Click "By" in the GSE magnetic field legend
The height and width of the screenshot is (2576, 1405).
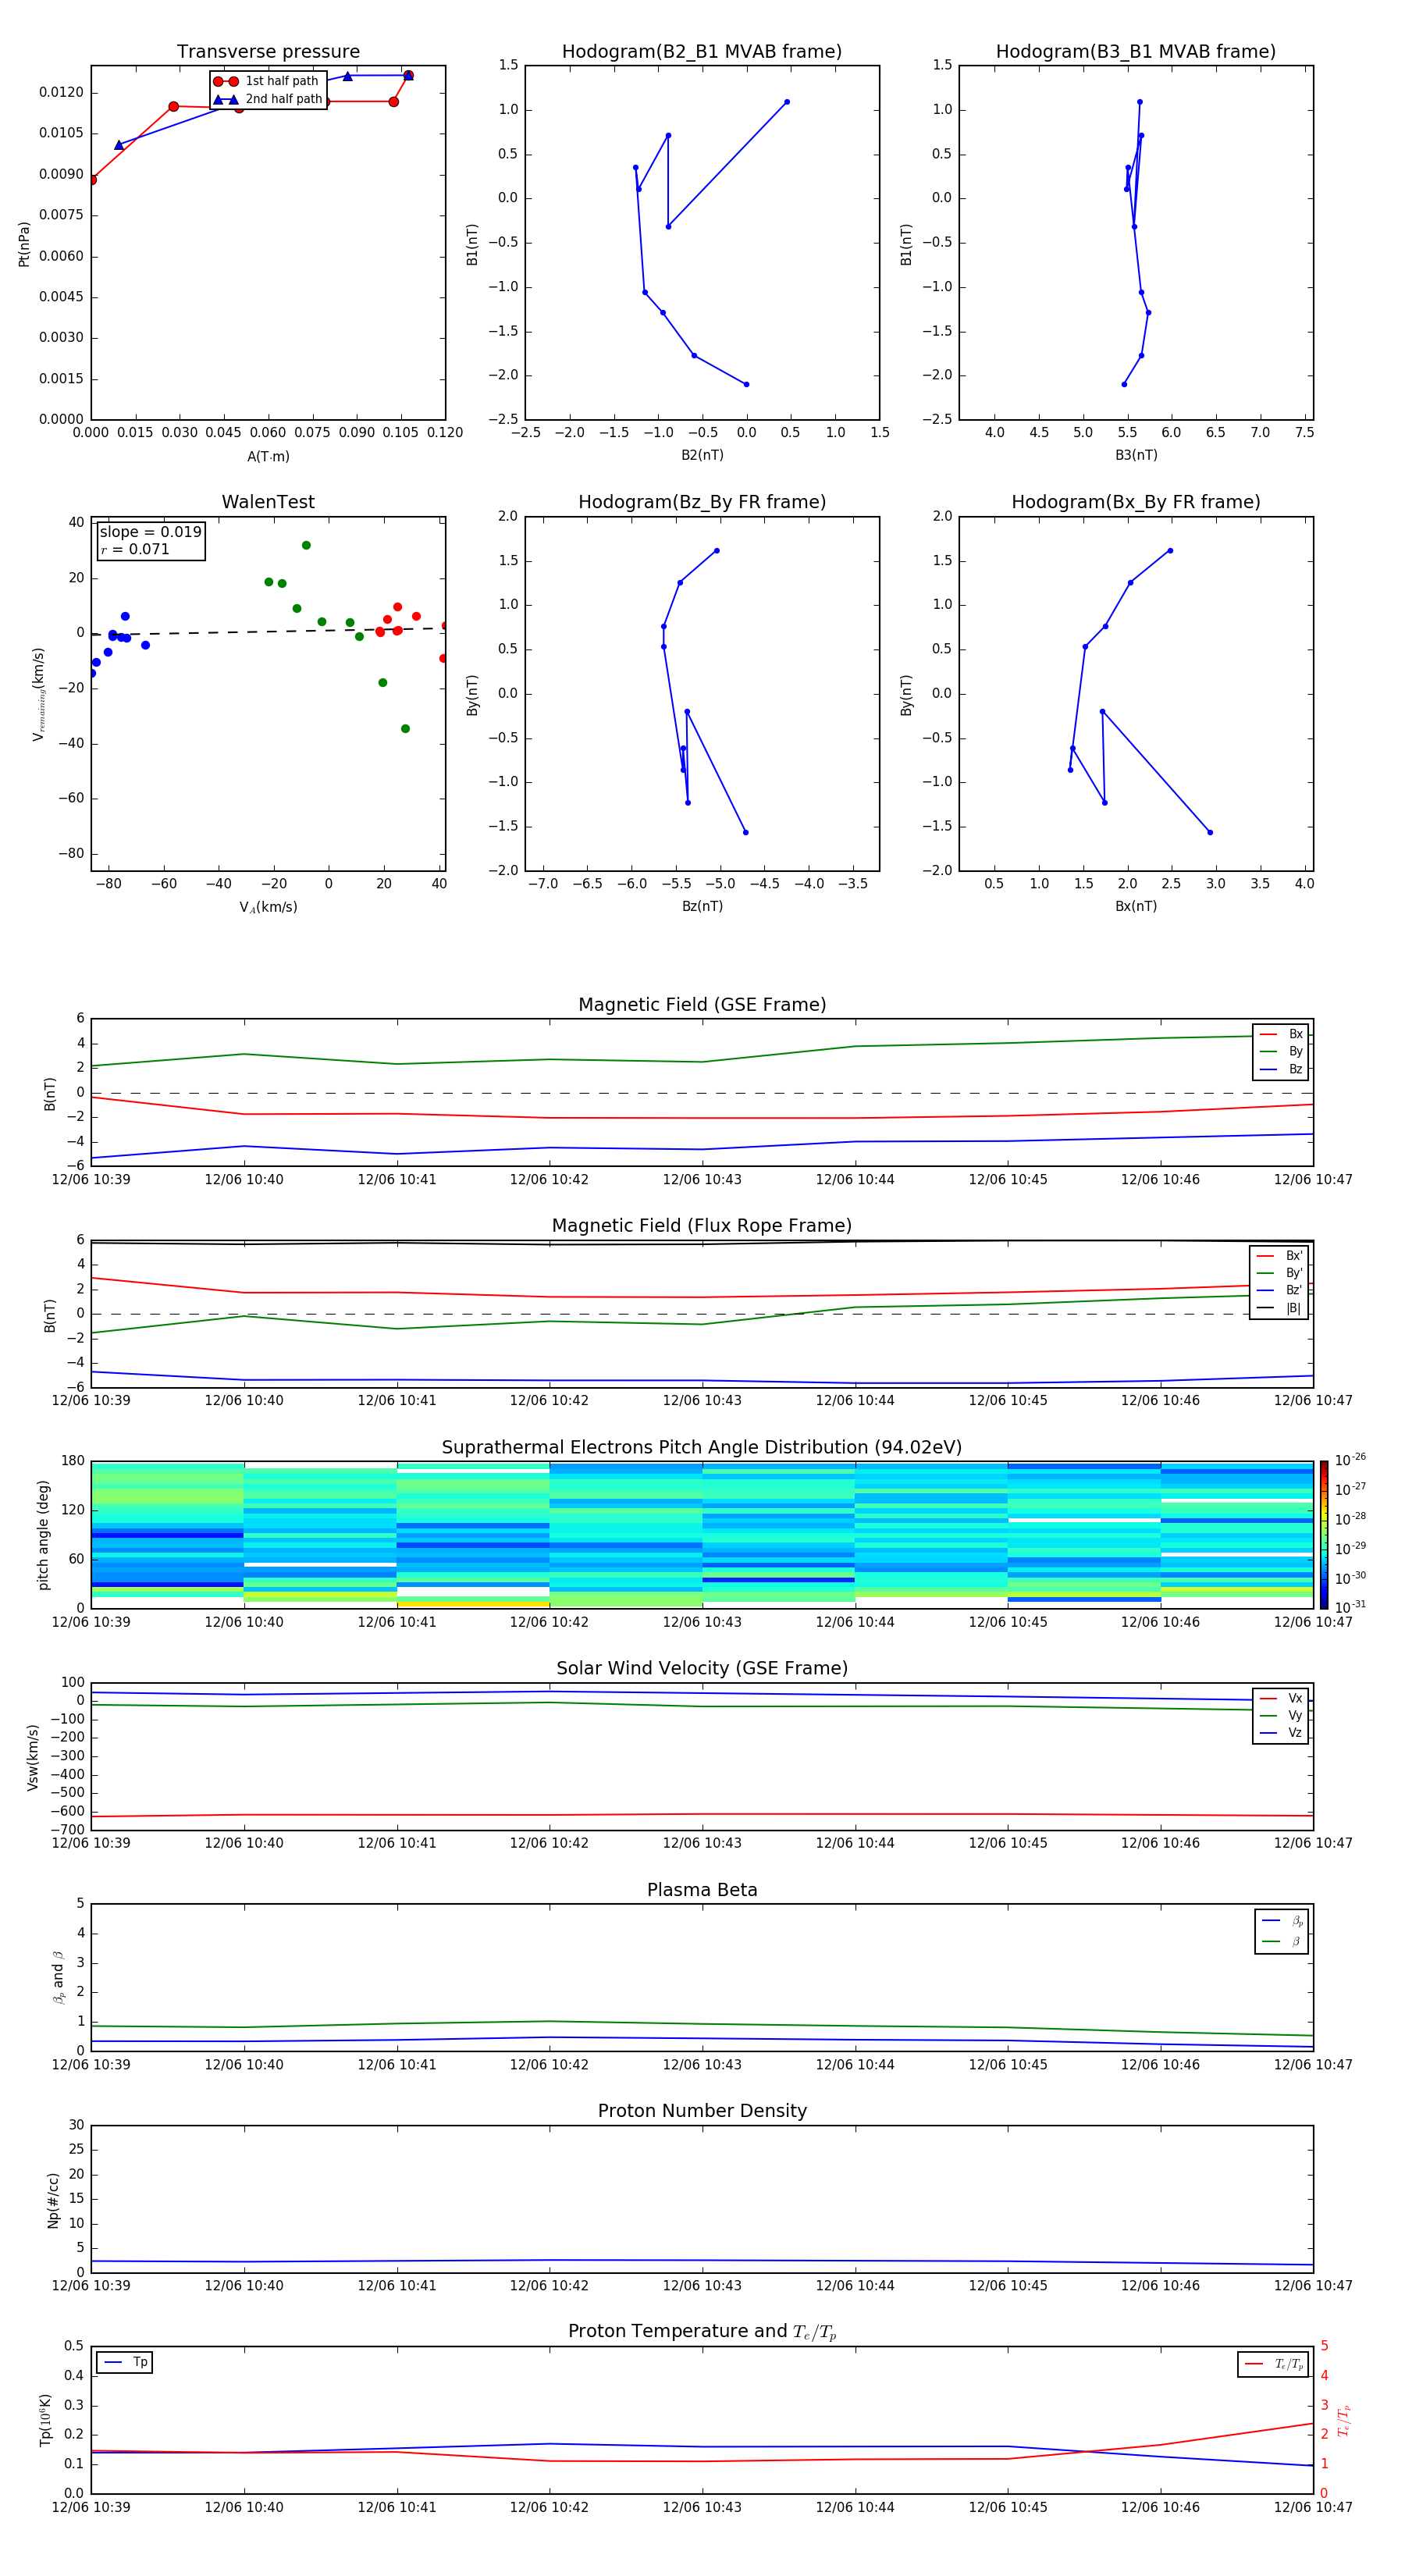[x=1281, y=1051]
